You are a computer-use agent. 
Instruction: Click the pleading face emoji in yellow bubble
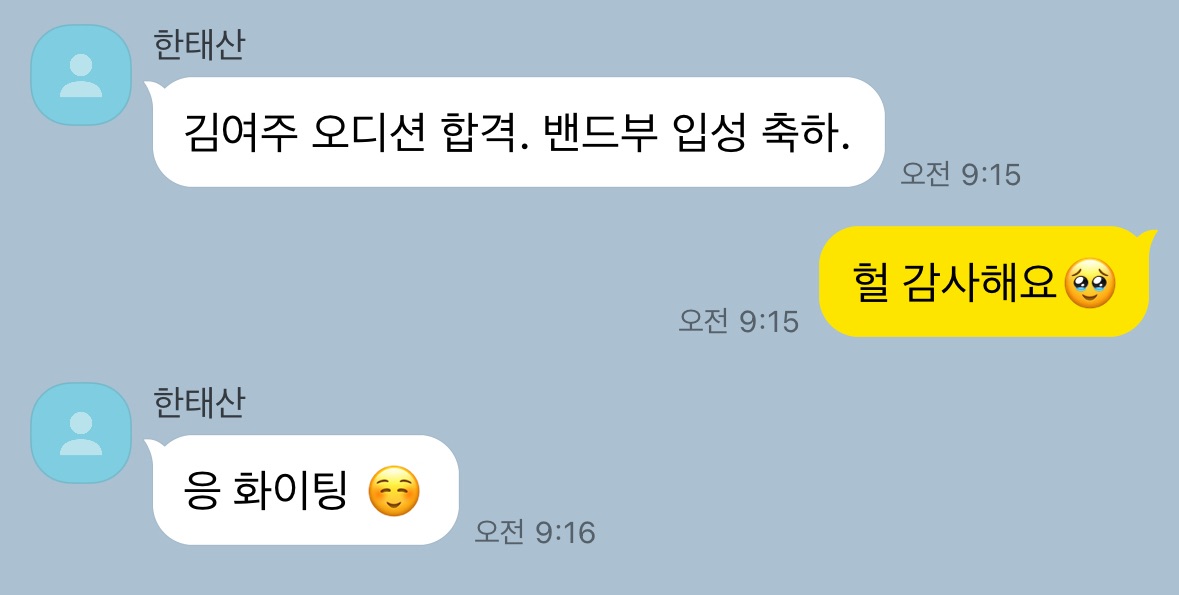pyautogui.click(x=1090, y=285)
